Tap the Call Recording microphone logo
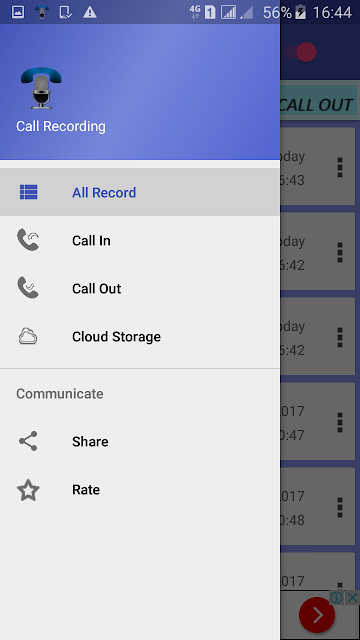This screenshot has width=360, height=640. point(41,88)
